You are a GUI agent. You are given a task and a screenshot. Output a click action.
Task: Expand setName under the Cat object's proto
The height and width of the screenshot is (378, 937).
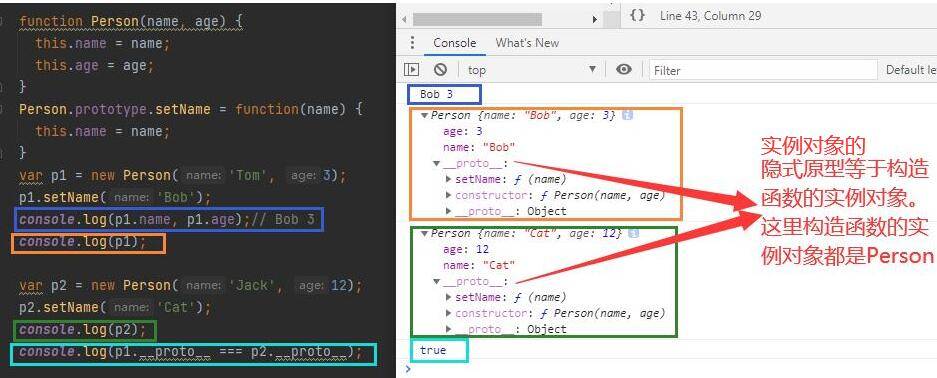449,297
